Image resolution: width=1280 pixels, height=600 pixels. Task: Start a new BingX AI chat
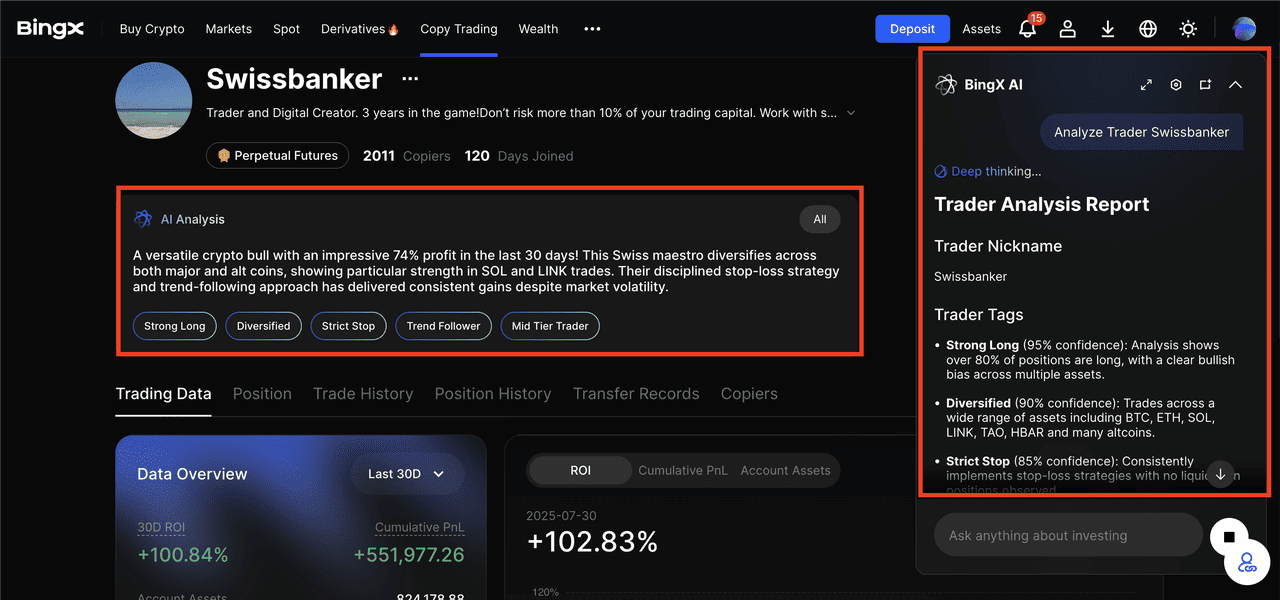1205,85
